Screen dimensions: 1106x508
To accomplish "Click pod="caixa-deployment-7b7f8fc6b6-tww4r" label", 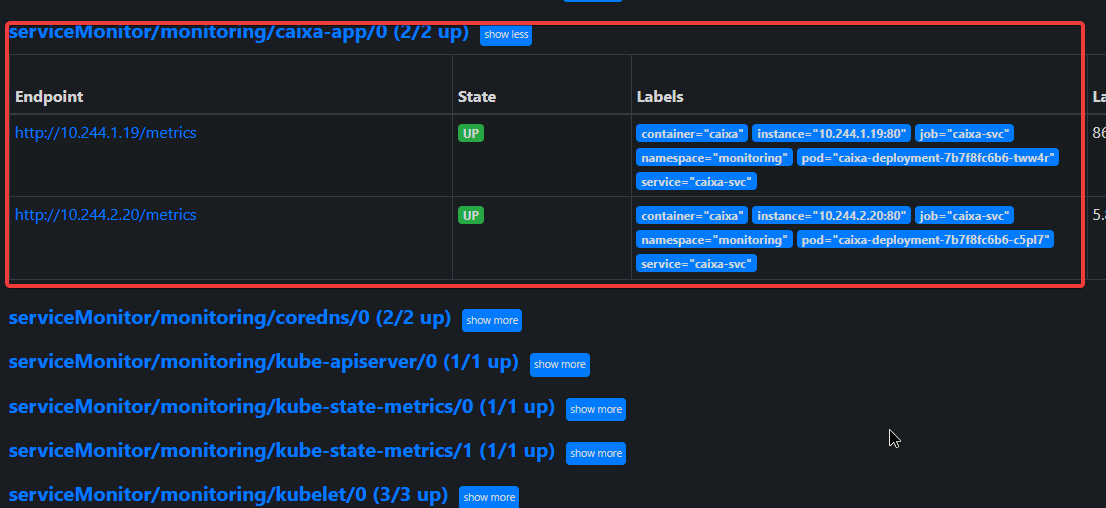I will (x=928, y=157).
